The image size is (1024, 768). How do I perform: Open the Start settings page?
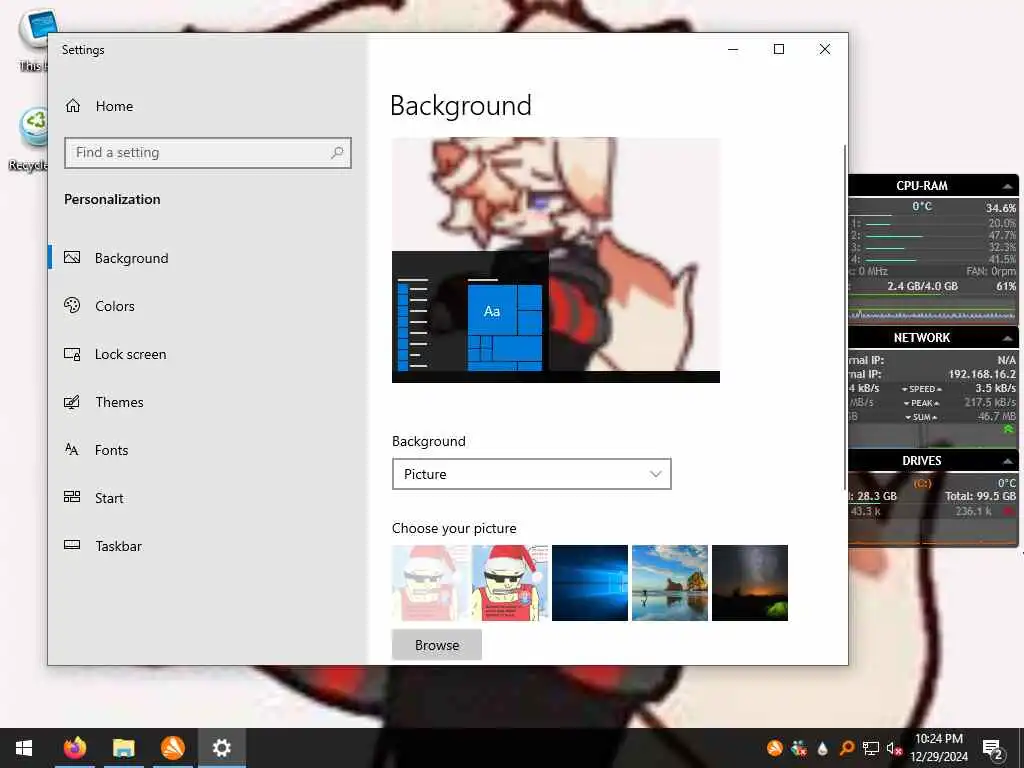pyautogui.click(x=109, y=498)
